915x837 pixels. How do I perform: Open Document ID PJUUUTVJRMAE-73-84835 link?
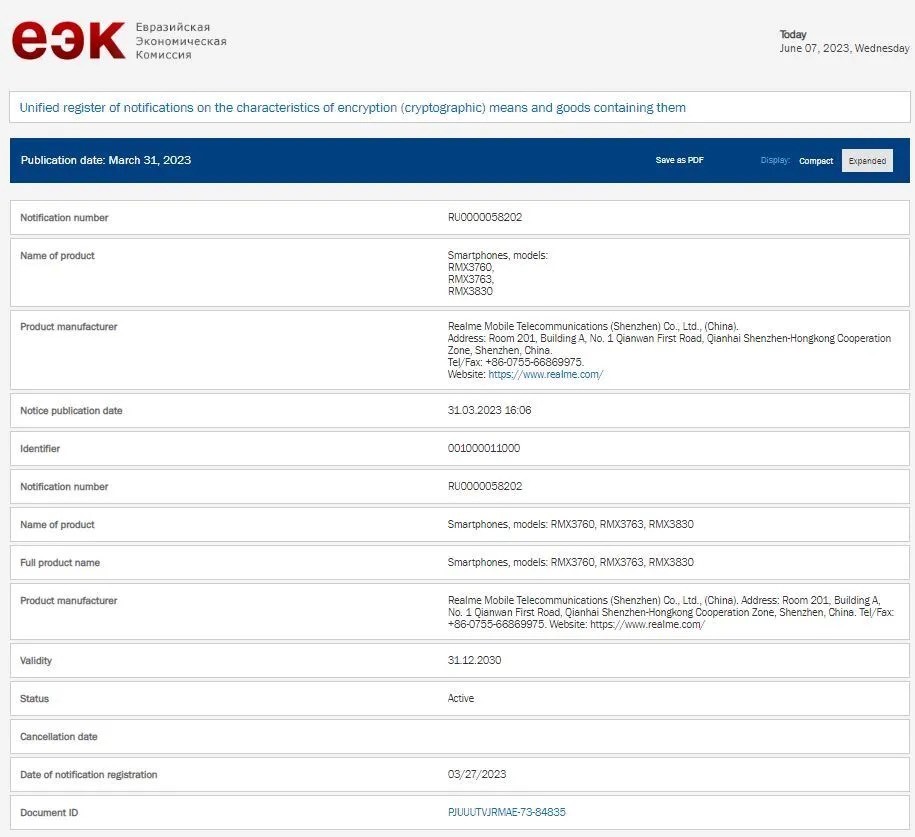[506, 812]
